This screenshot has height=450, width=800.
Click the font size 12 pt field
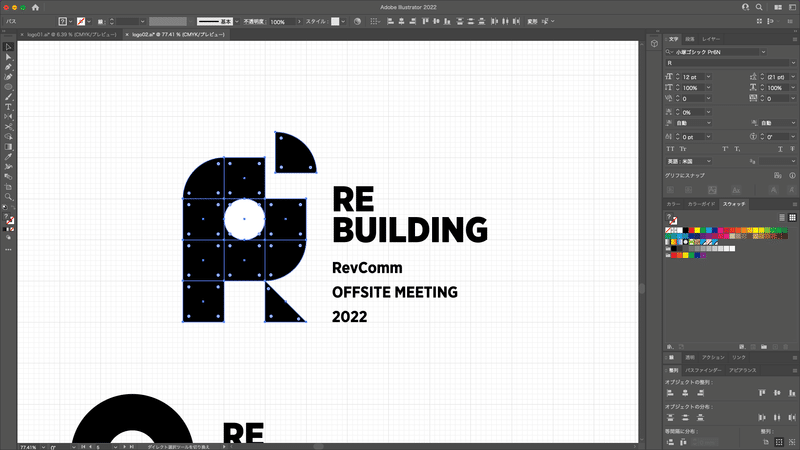tap(693, 77)
